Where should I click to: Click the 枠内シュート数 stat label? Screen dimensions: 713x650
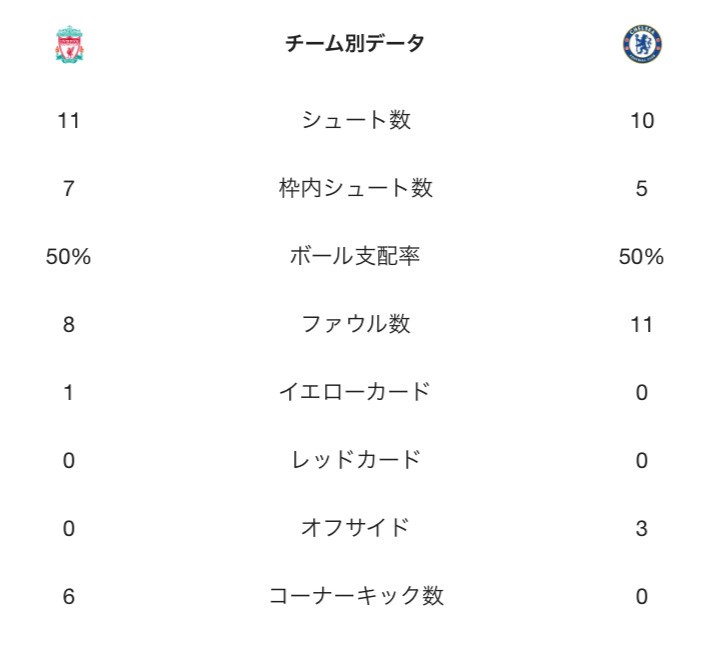356,188
